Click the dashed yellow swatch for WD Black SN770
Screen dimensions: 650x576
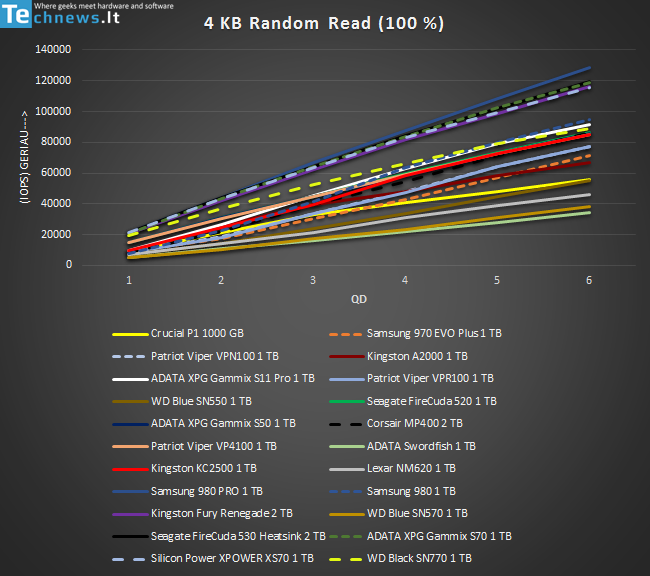(x=347, y=559)
